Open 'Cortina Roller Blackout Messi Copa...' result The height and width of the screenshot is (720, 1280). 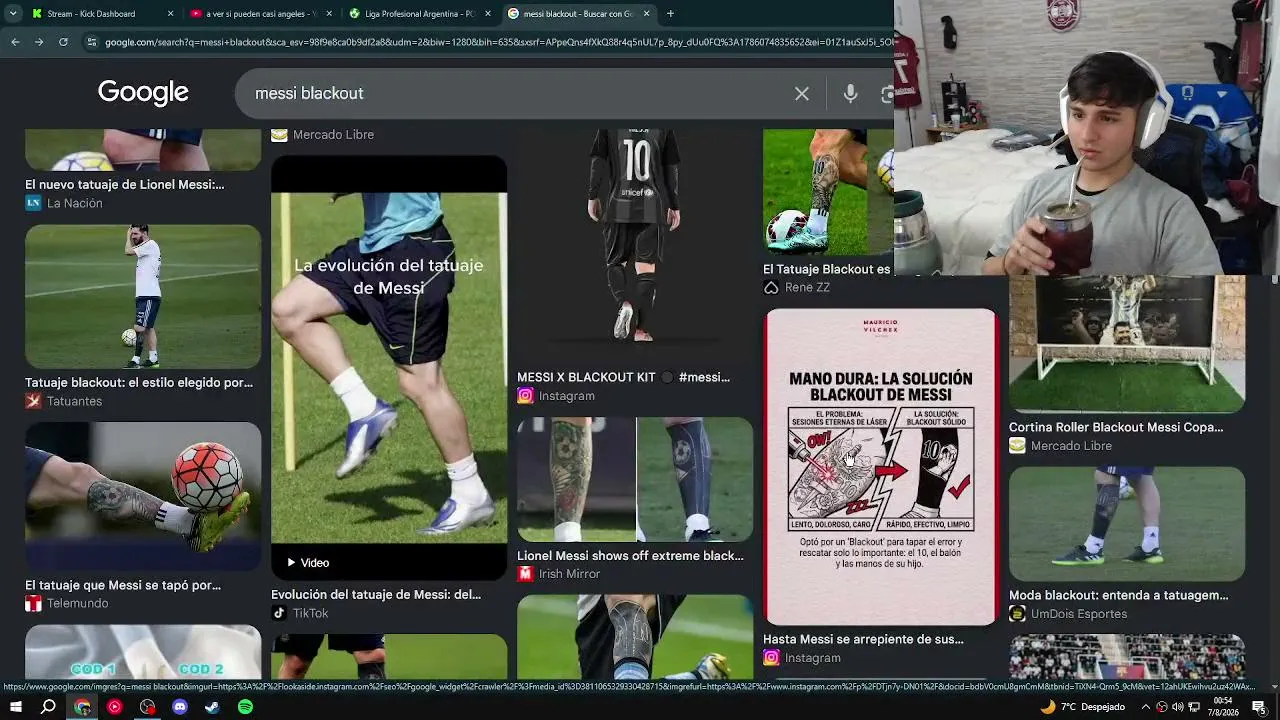[x=1116, y=428]
